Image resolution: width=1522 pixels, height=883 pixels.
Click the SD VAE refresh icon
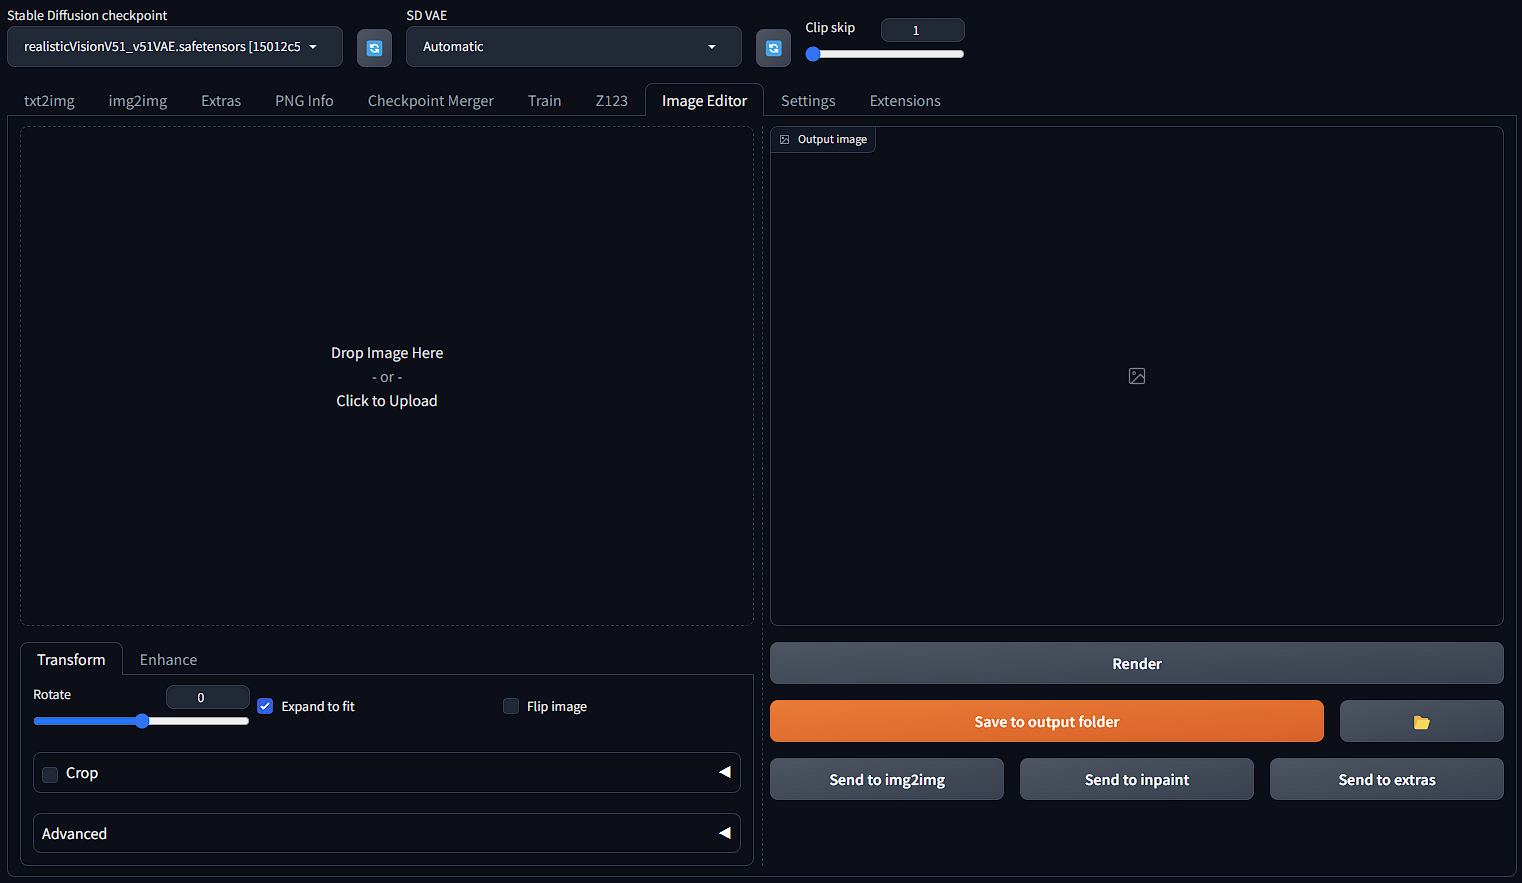pyautogui.click(x=773, y=48)
